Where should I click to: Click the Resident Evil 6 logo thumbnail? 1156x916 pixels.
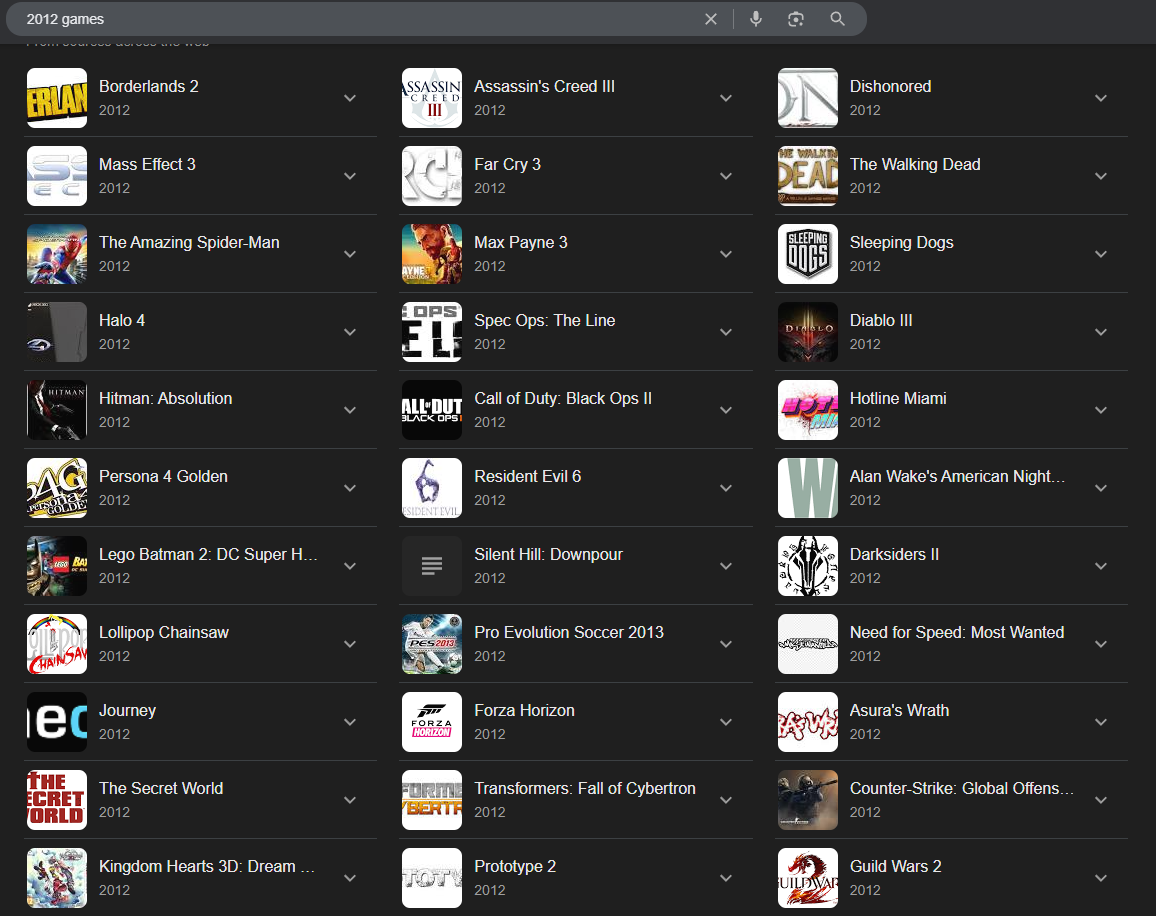[x=432, y=488]
